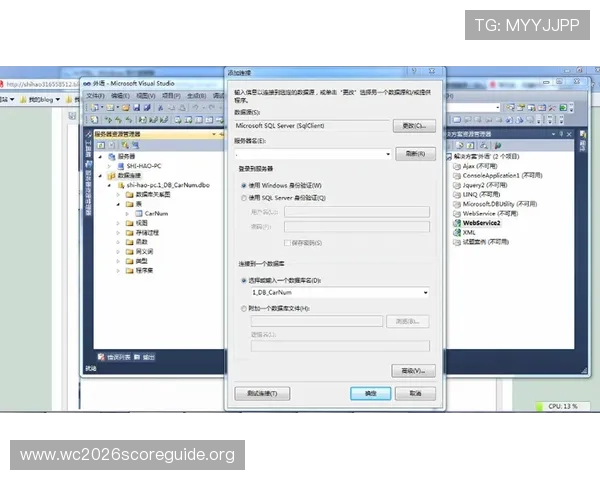Click the Refresh icon in Server Explorer toolbar

101,145
